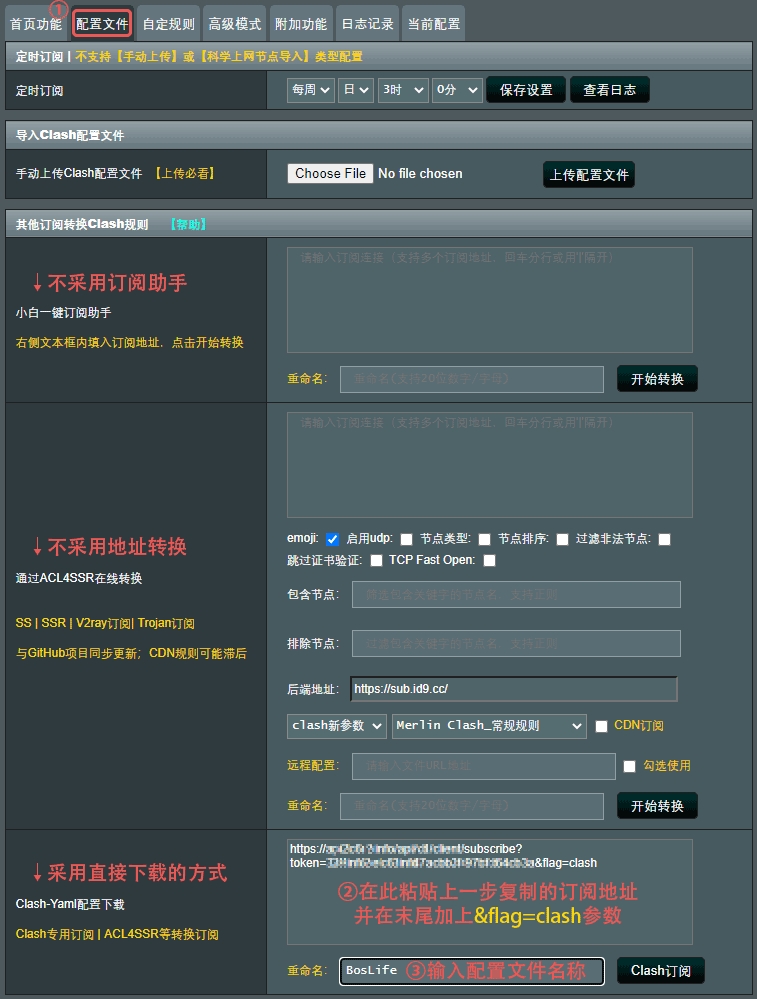This screenshot has height=999, width=757.
Task: Enable the 启用udp checkbox
Action: tap(407, 539)
